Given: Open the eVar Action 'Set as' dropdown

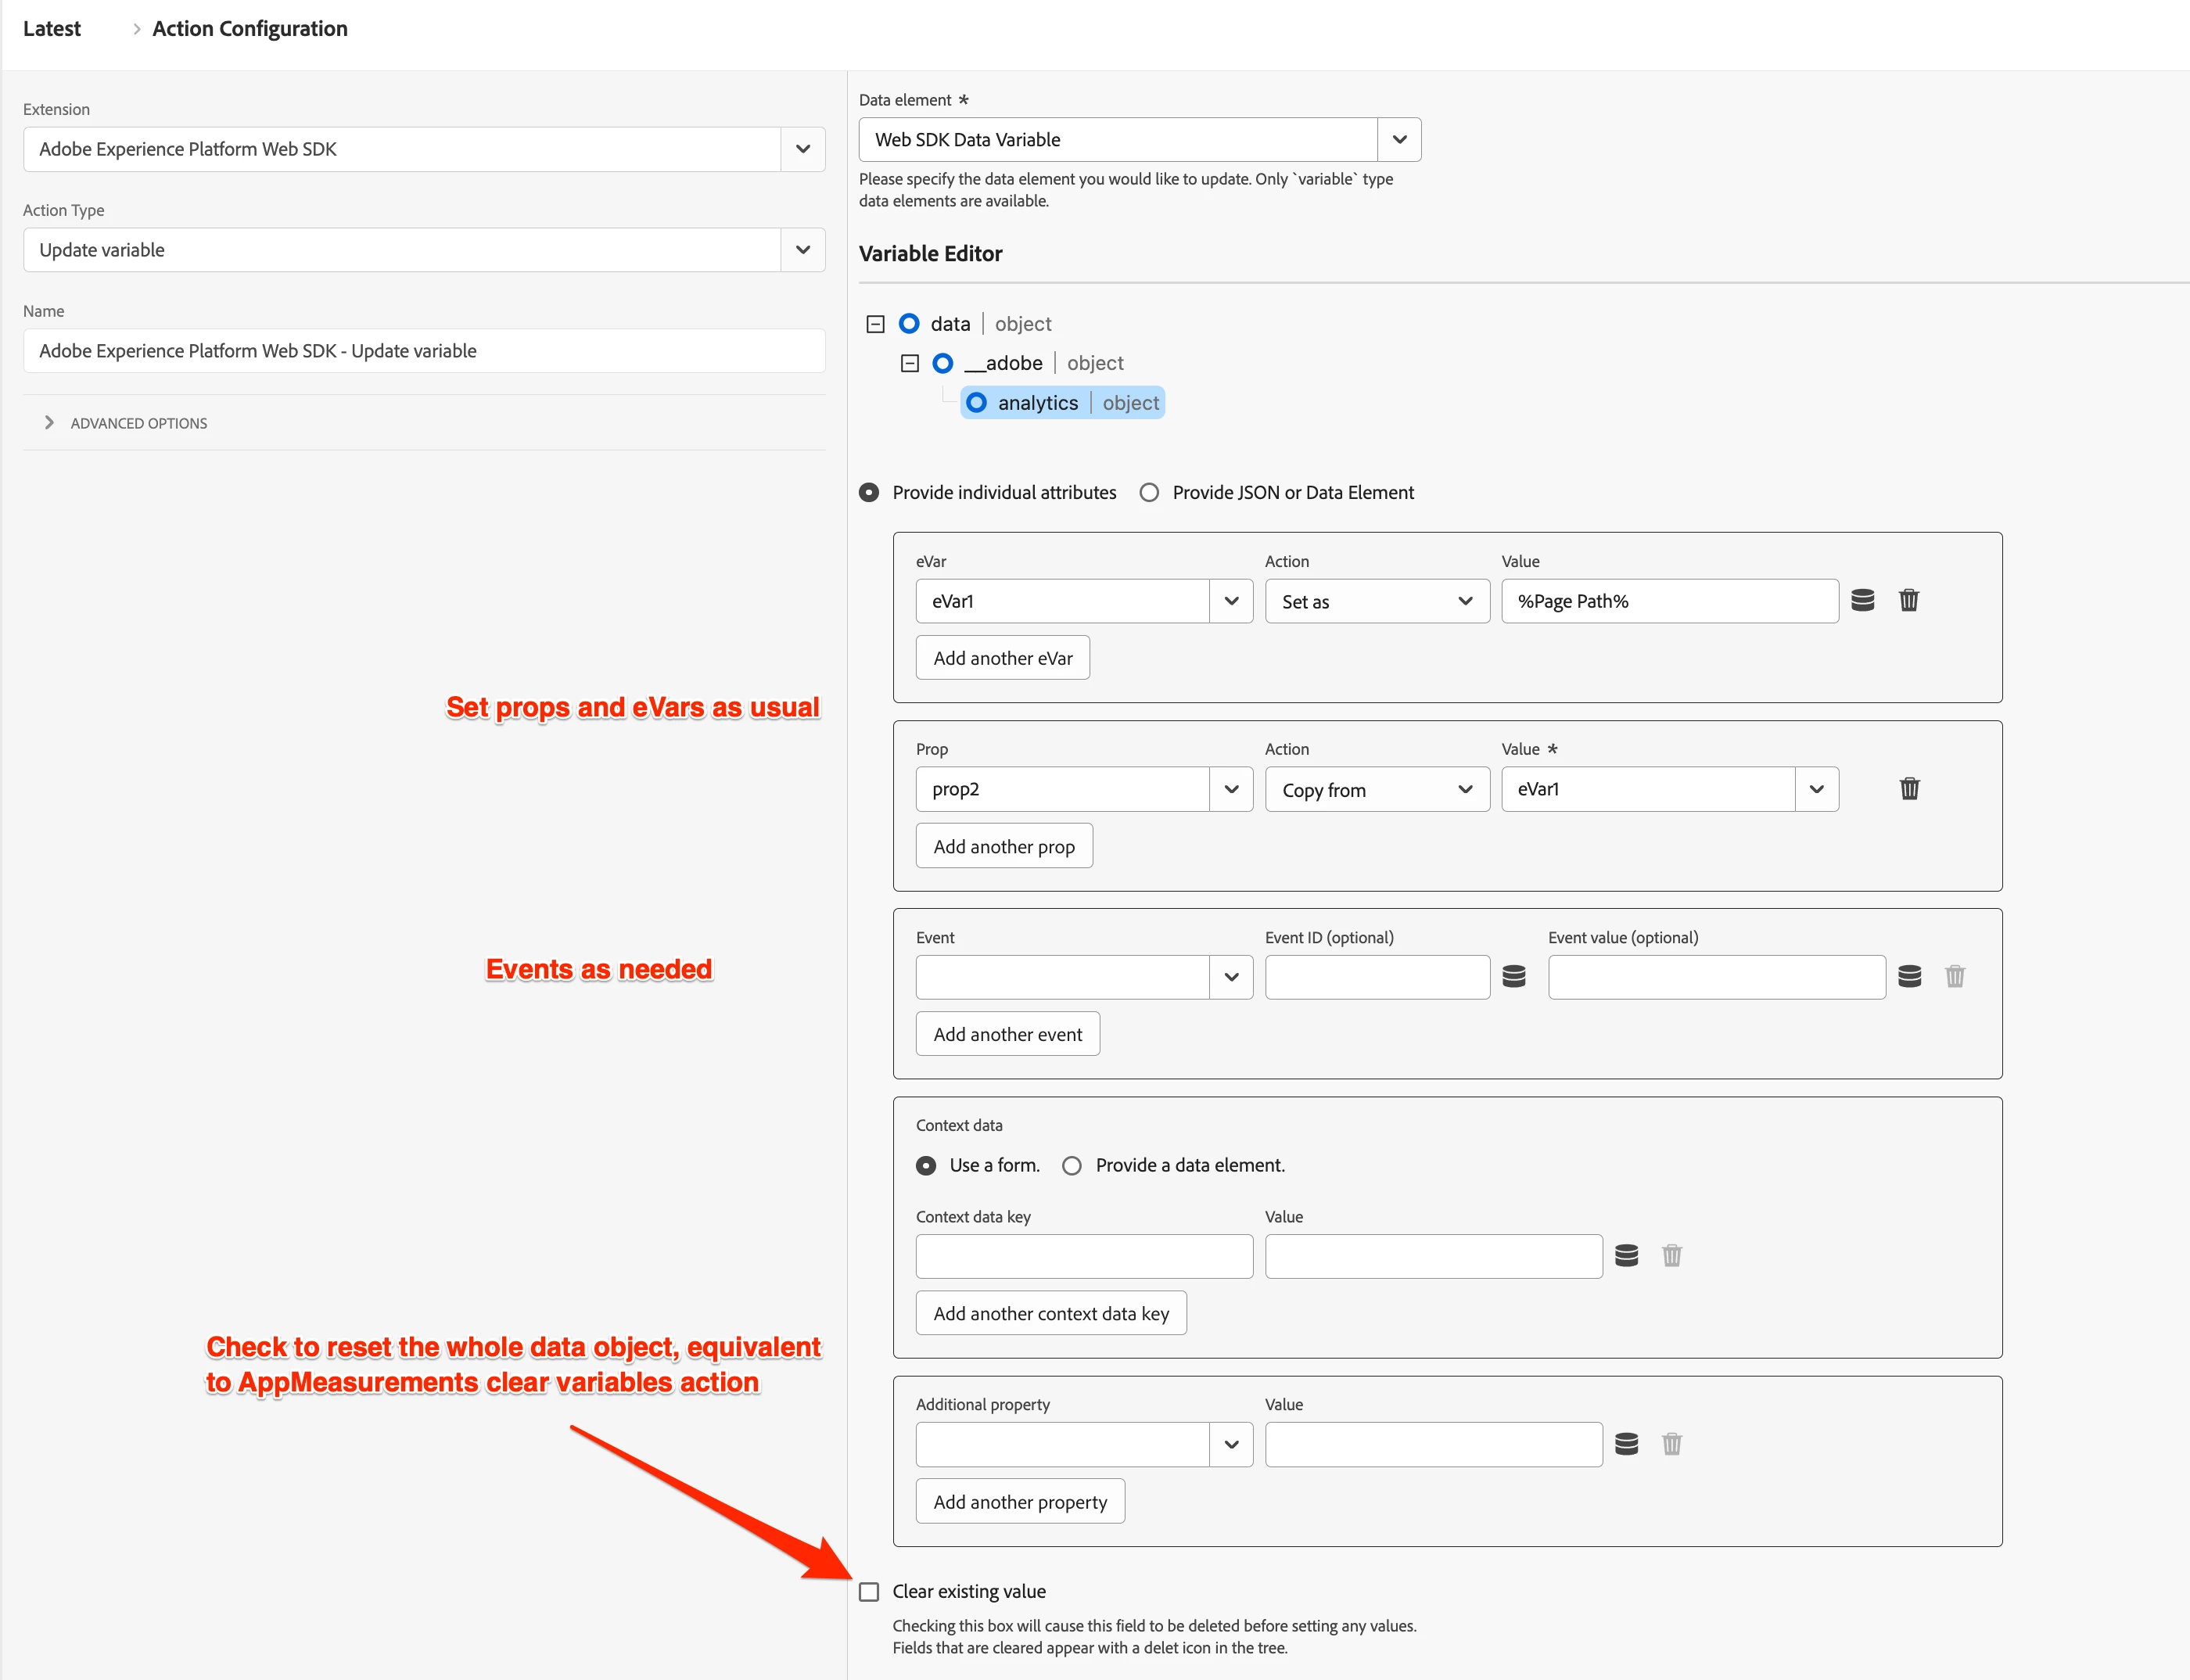Looking at the screenshot, I should 1376,601.
